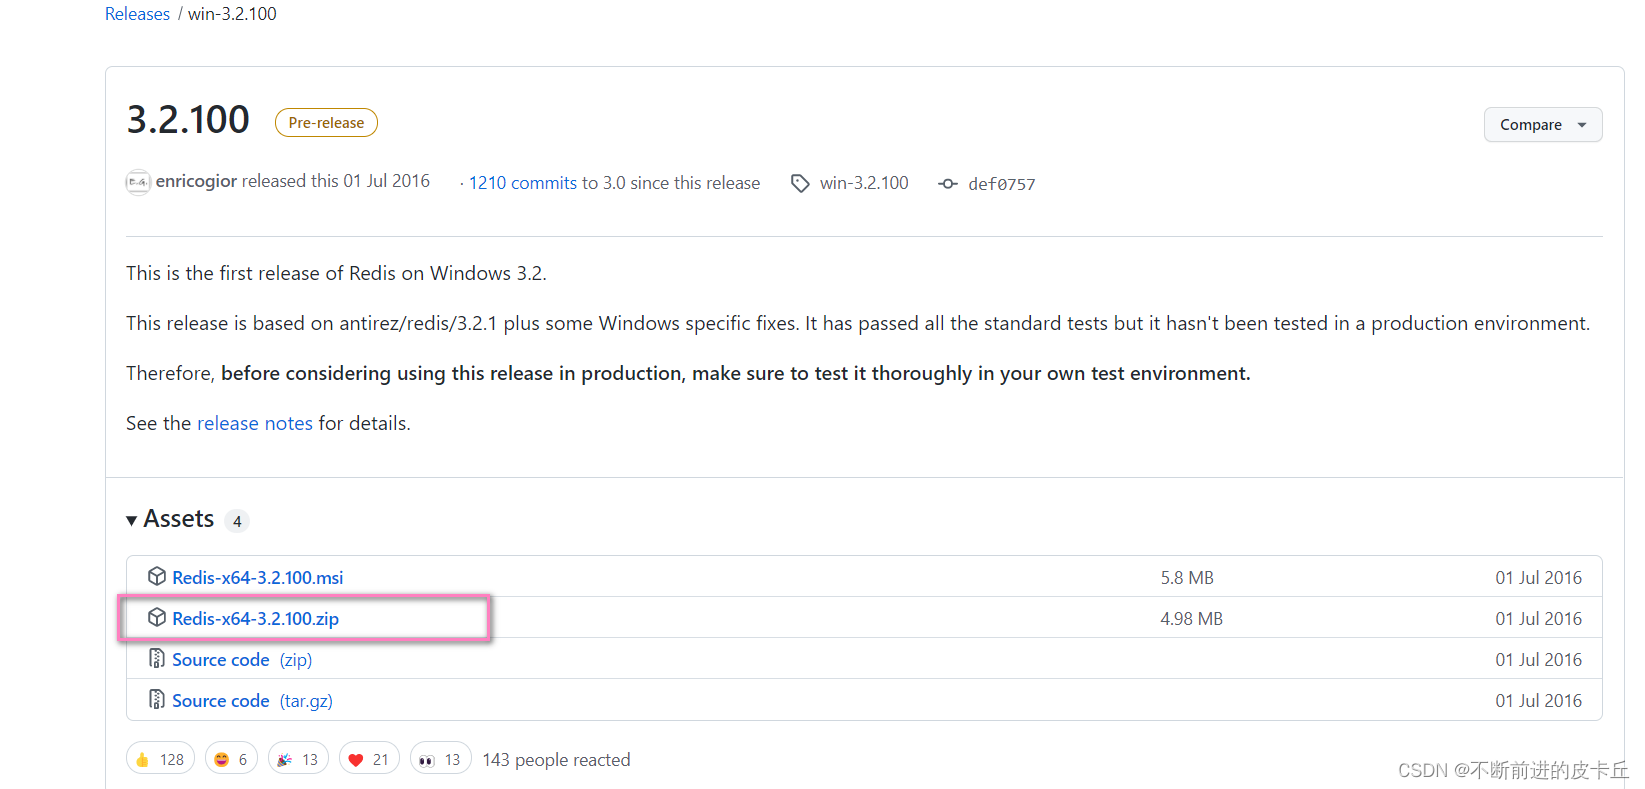Open commit def0757 link
This screenshot has width=1645, height=789.
(x=1002, y=184)
